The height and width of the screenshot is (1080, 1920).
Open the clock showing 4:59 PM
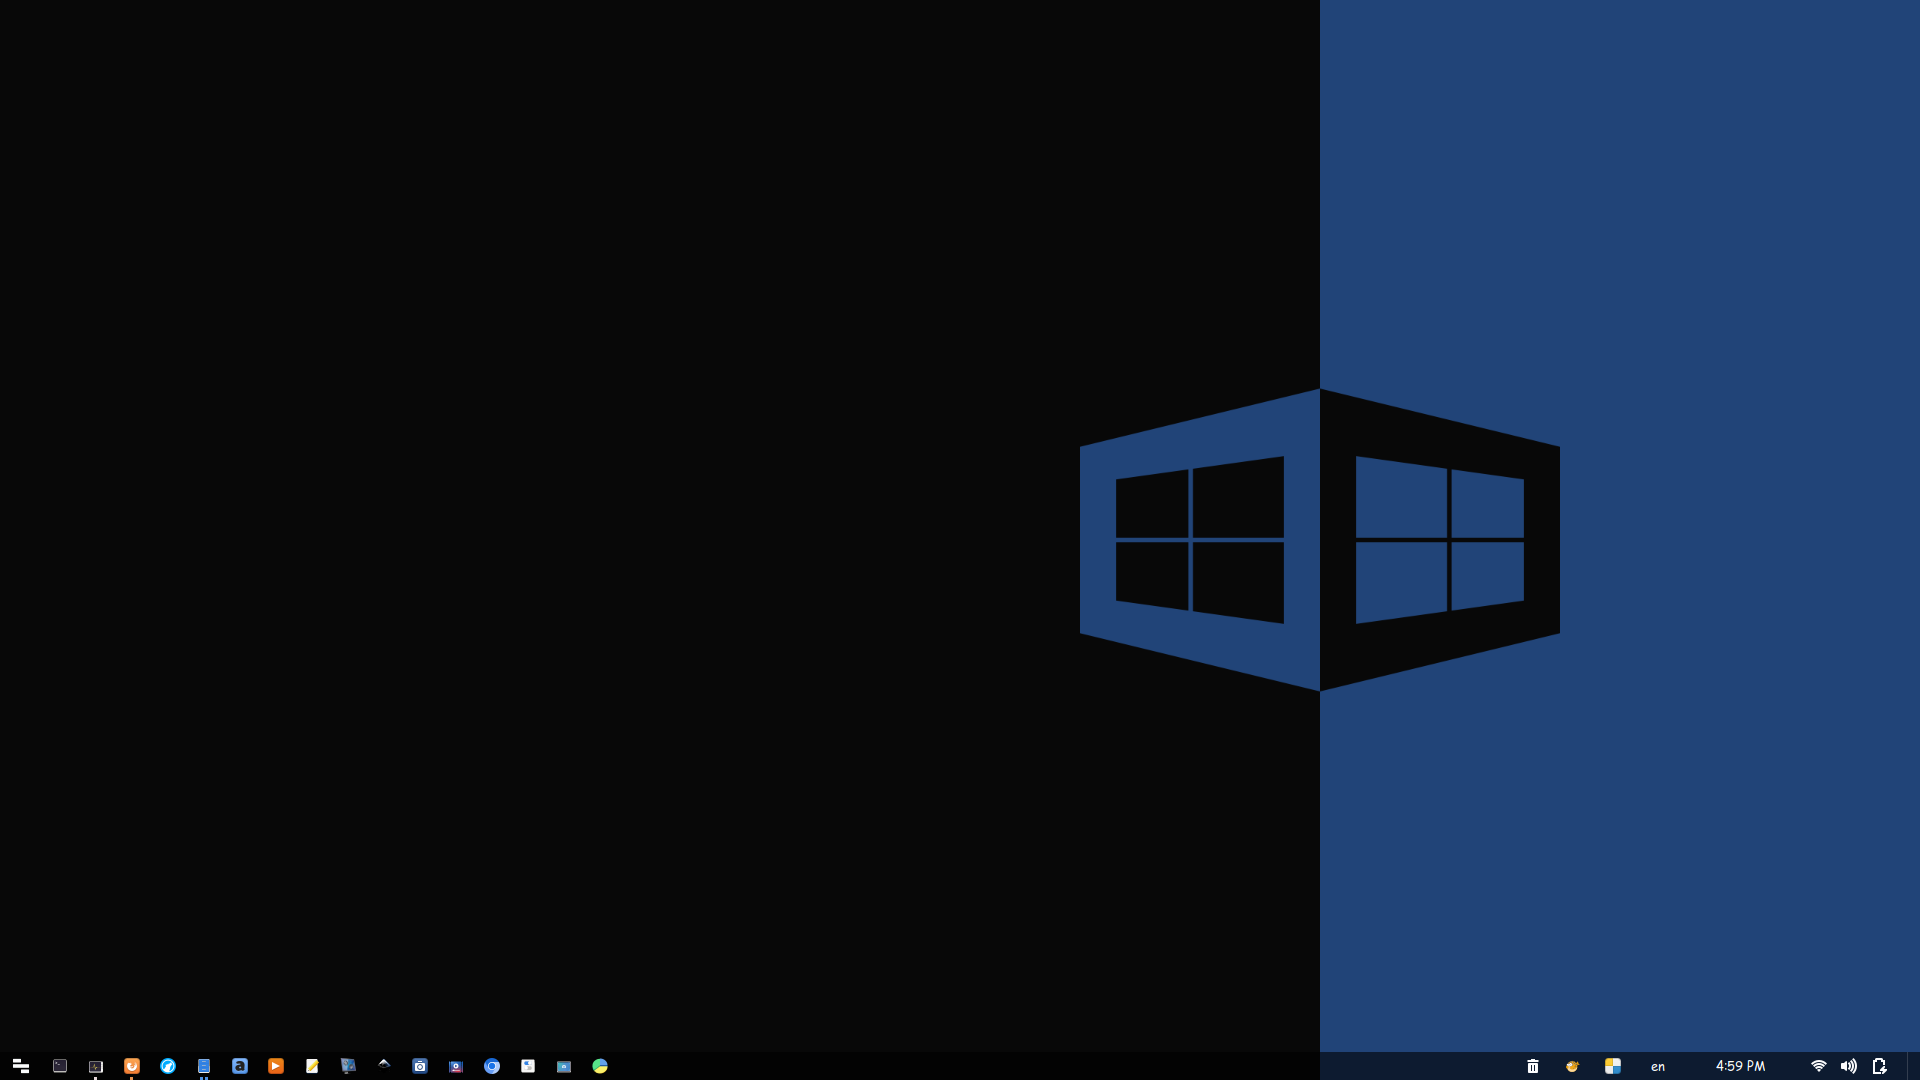pyautogui.click(x=1741, y=1066)
